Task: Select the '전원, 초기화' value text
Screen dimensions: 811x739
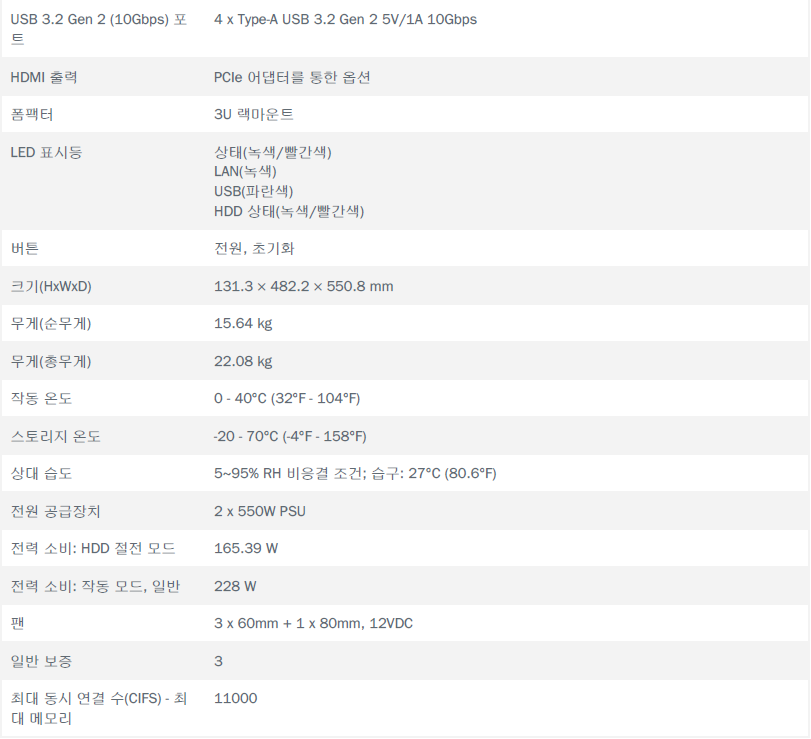Action: (x=254, y=248)
